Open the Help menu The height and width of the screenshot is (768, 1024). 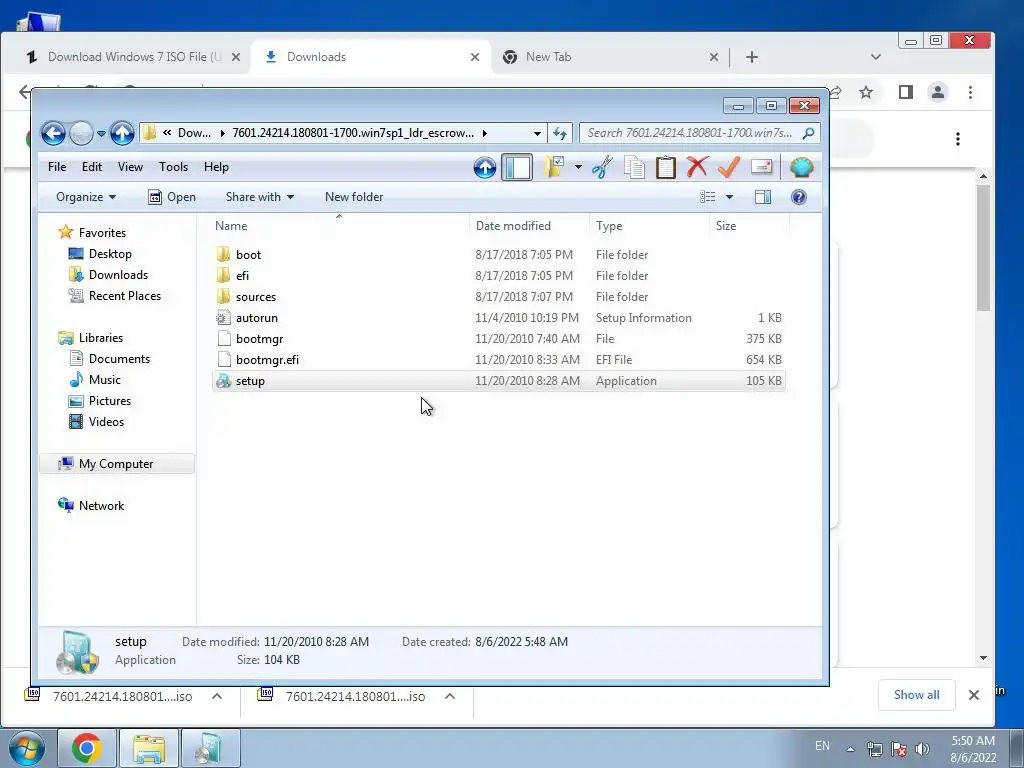[216, 167]
